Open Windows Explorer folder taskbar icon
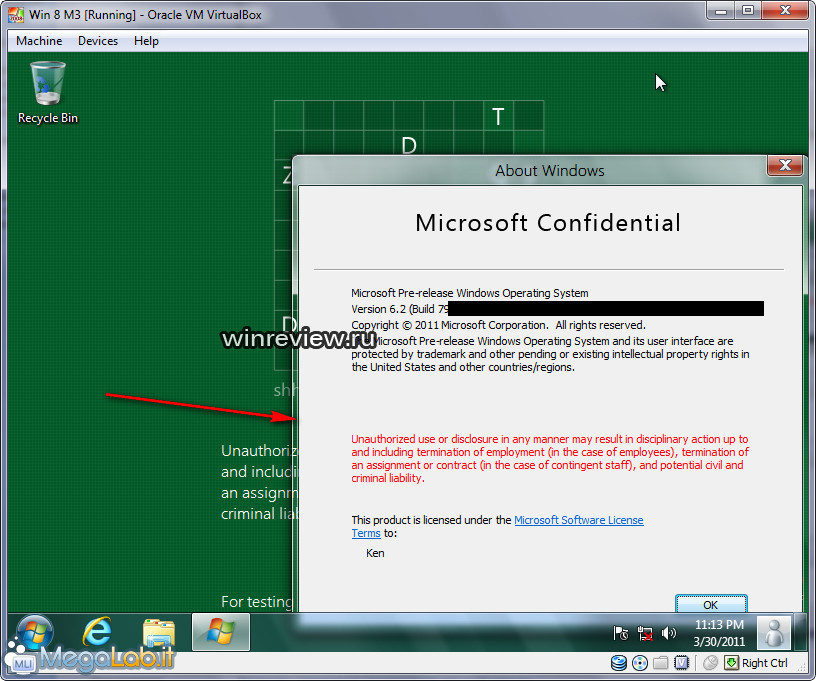Screen dimensions: 816x681 pyautogui.click(x=159, y=632)
